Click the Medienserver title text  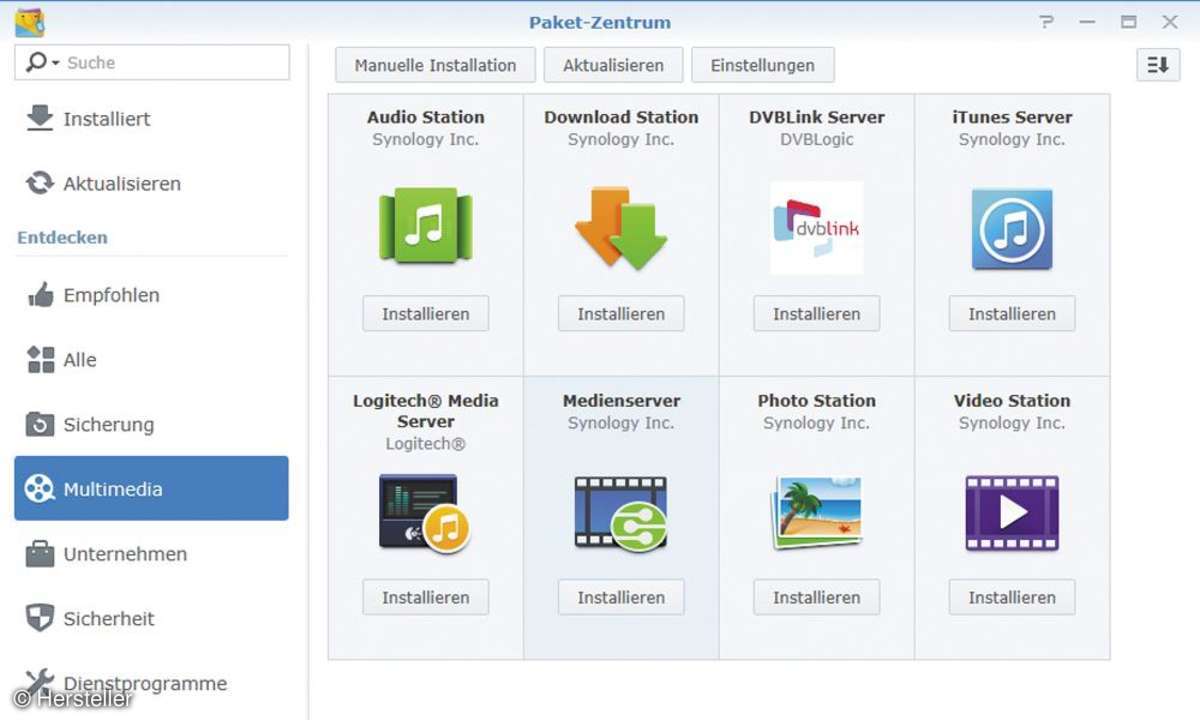621,401
